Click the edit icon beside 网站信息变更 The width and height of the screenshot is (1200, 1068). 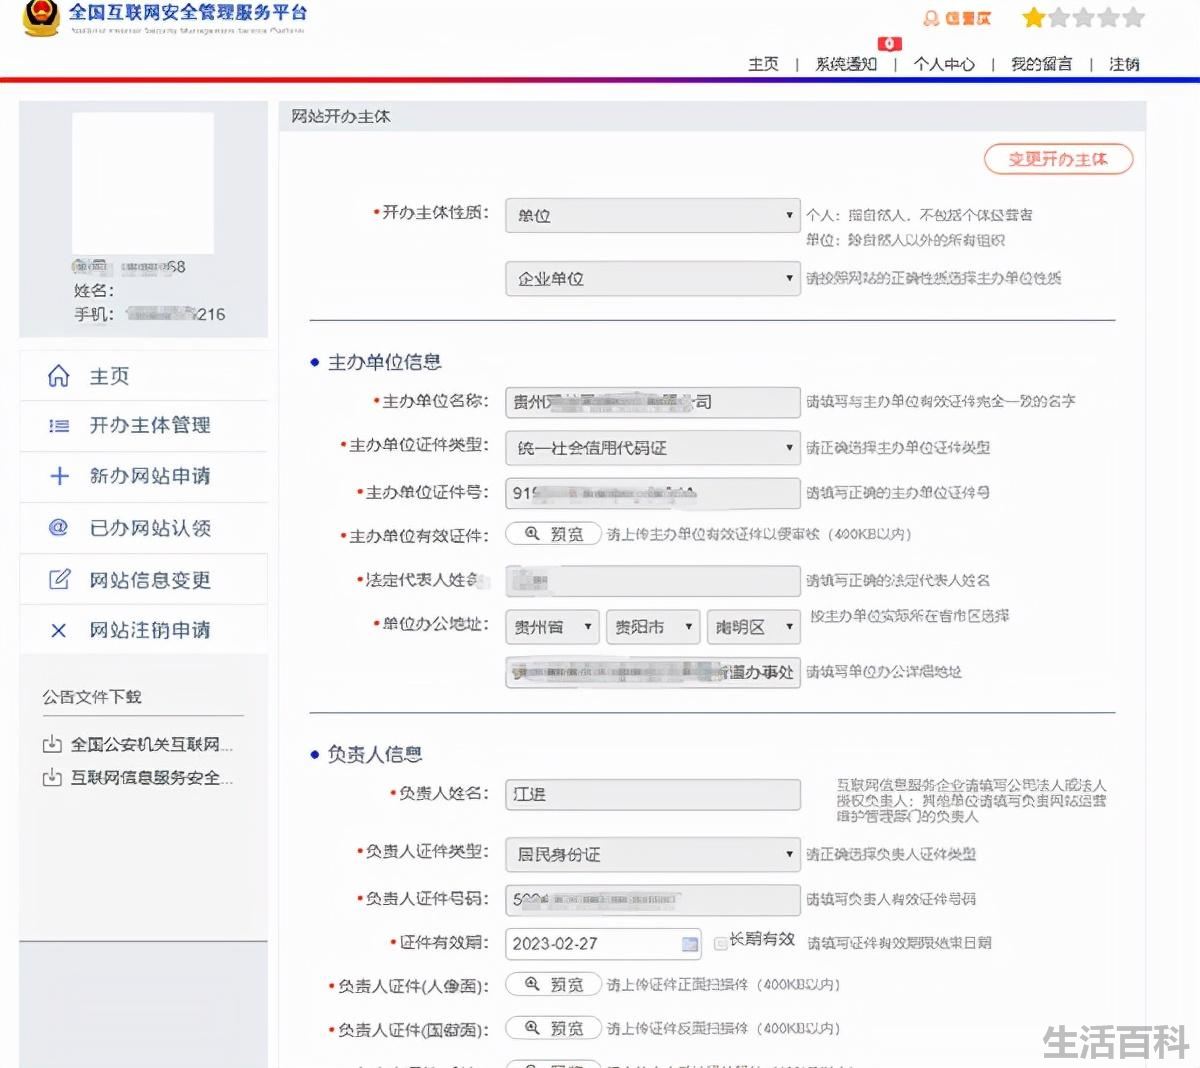[59, 579]
